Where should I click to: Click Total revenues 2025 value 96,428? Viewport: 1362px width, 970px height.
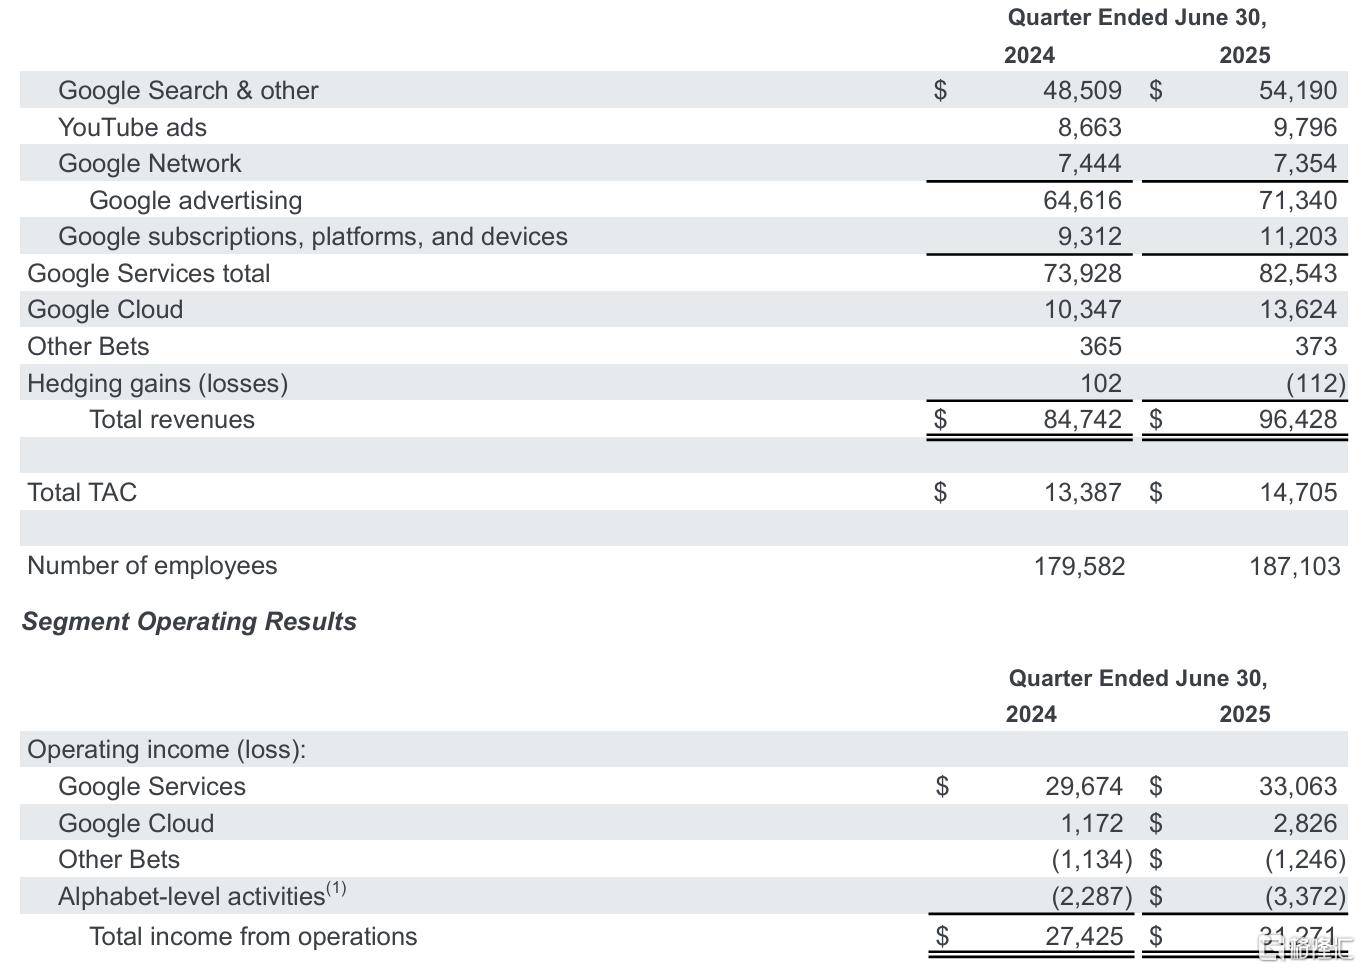pyautogui.click(x=1298, y=419)
